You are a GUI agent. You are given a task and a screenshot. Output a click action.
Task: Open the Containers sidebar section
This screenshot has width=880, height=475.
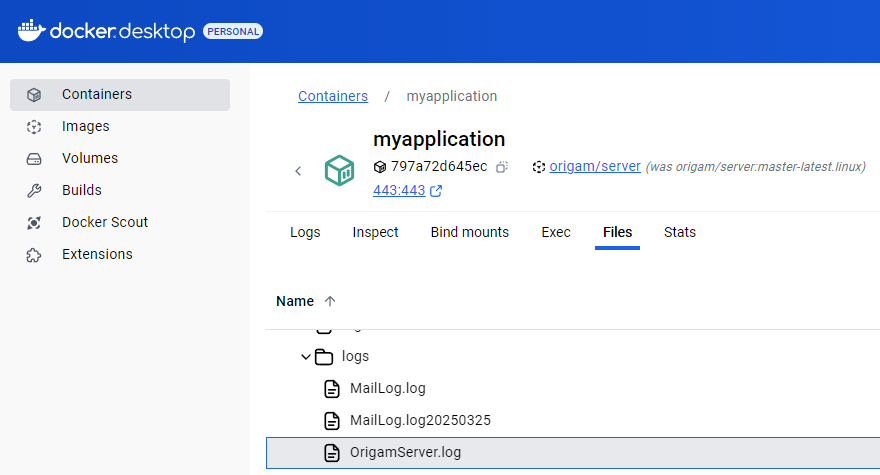120,94
